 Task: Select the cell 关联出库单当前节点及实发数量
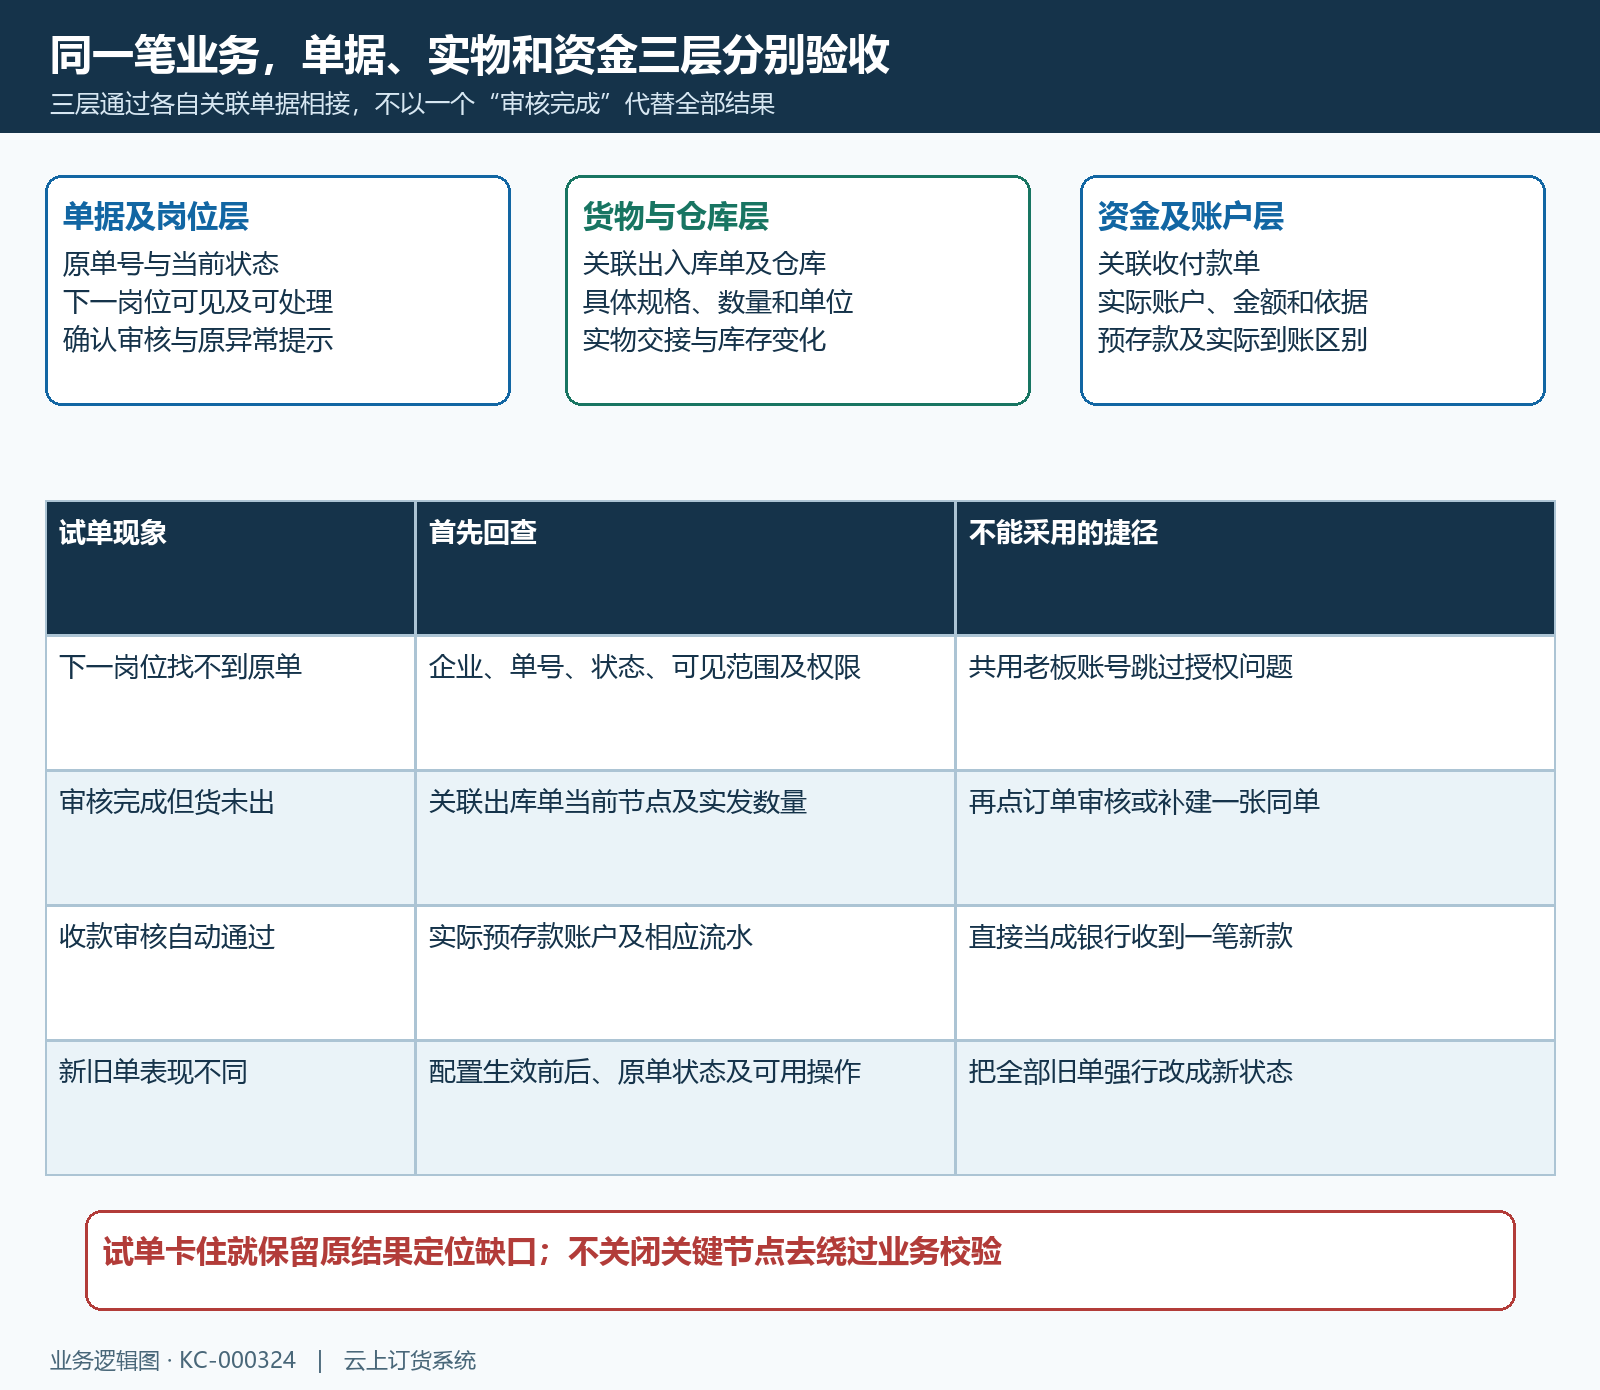pyautogui.click(x=685, y=838)
